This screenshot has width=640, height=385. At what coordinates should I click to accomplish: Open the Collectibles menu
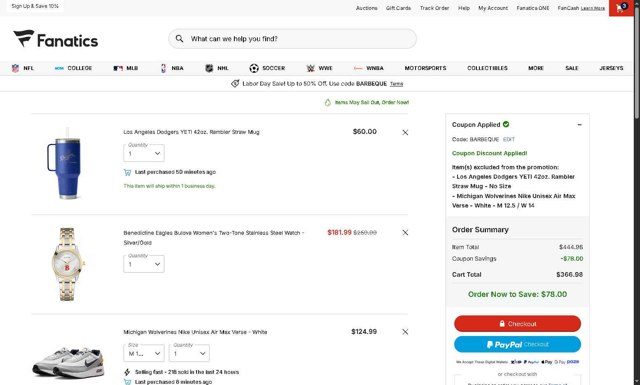[x=487, y=68]
